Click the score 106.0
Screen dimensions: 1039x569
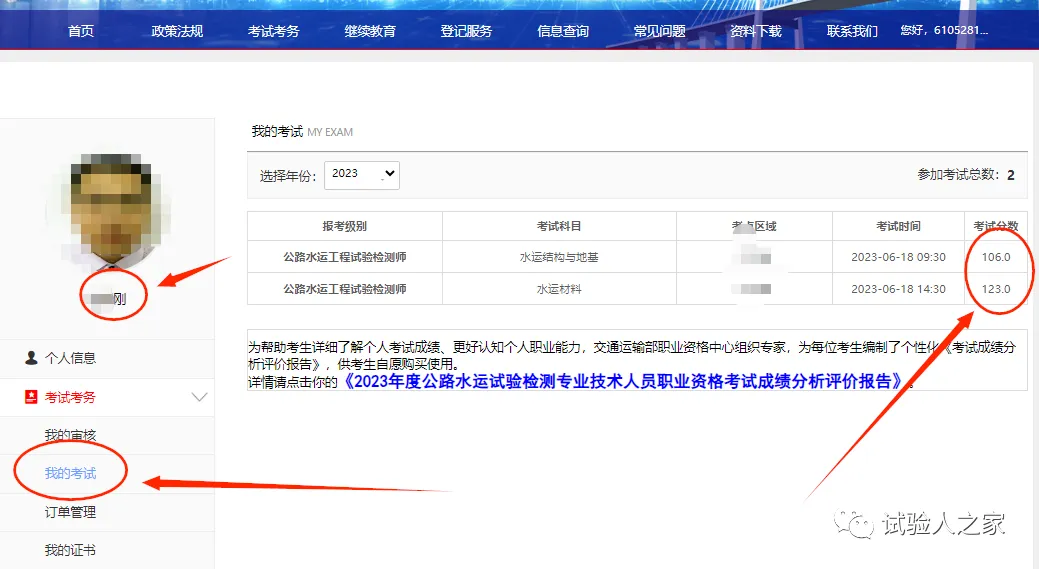996,257
